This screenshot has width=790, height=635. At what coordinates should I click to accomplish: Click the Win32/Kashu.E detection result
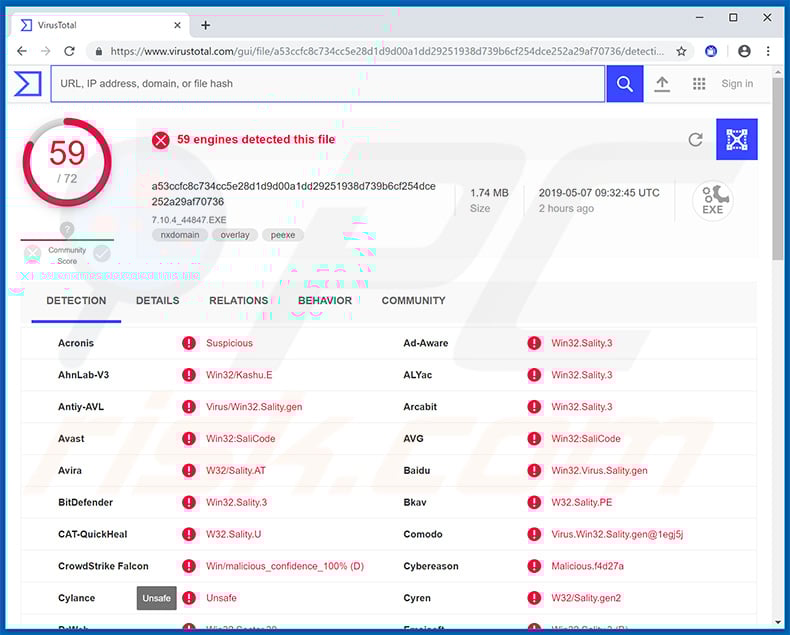click(239, 375)
